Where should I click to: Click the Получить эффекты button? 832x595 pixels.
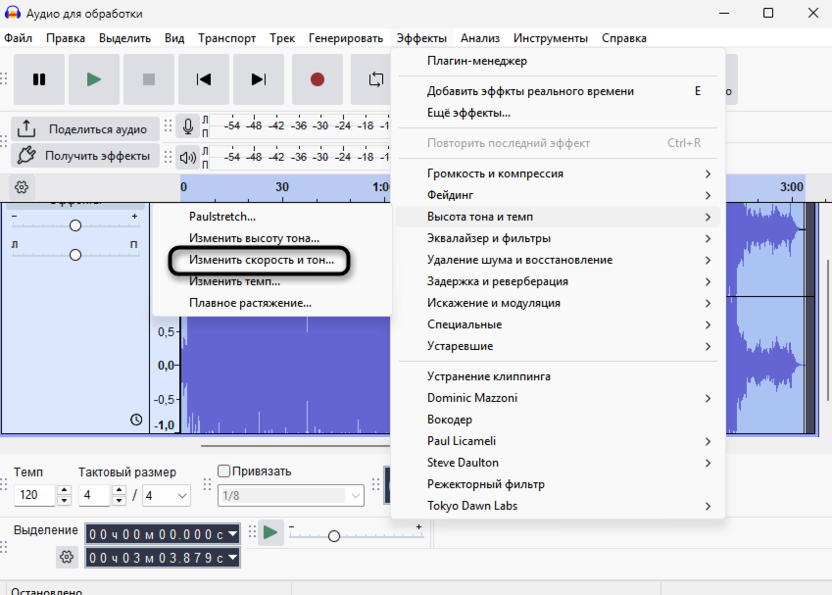[x=84, y=156]
